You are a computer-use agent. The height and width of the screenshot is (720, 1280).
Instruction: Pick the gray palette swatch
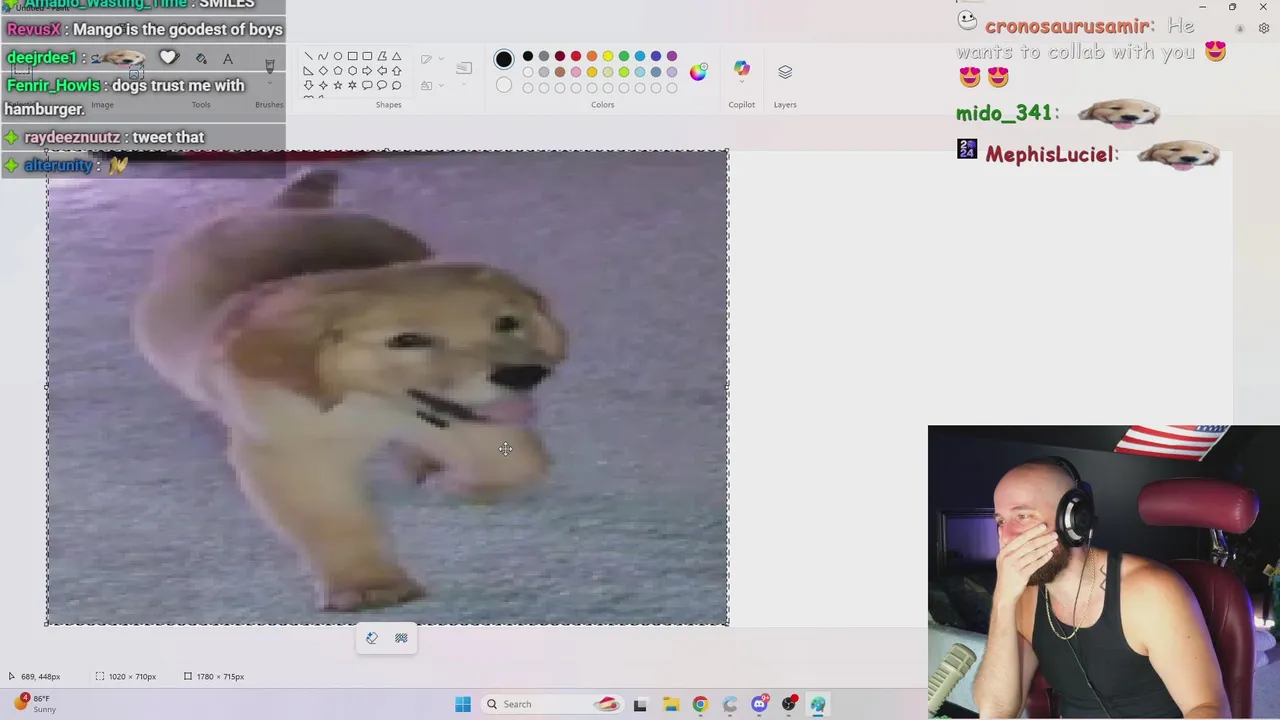pyautogui.click(x=544, y=56)
